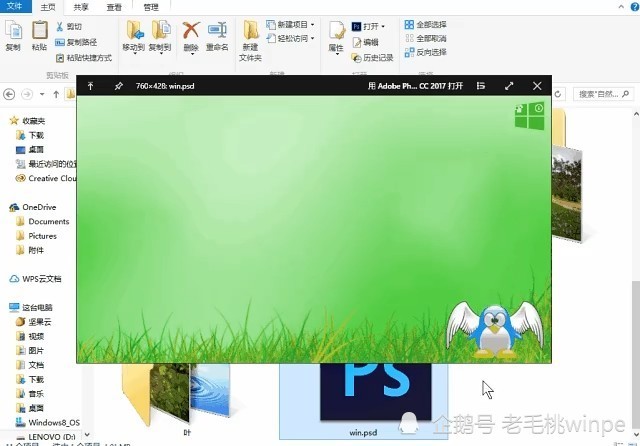Click the search box 搜索"自然...
The width and height of the screenshot is (640, 446).
[x=603, y=94]
